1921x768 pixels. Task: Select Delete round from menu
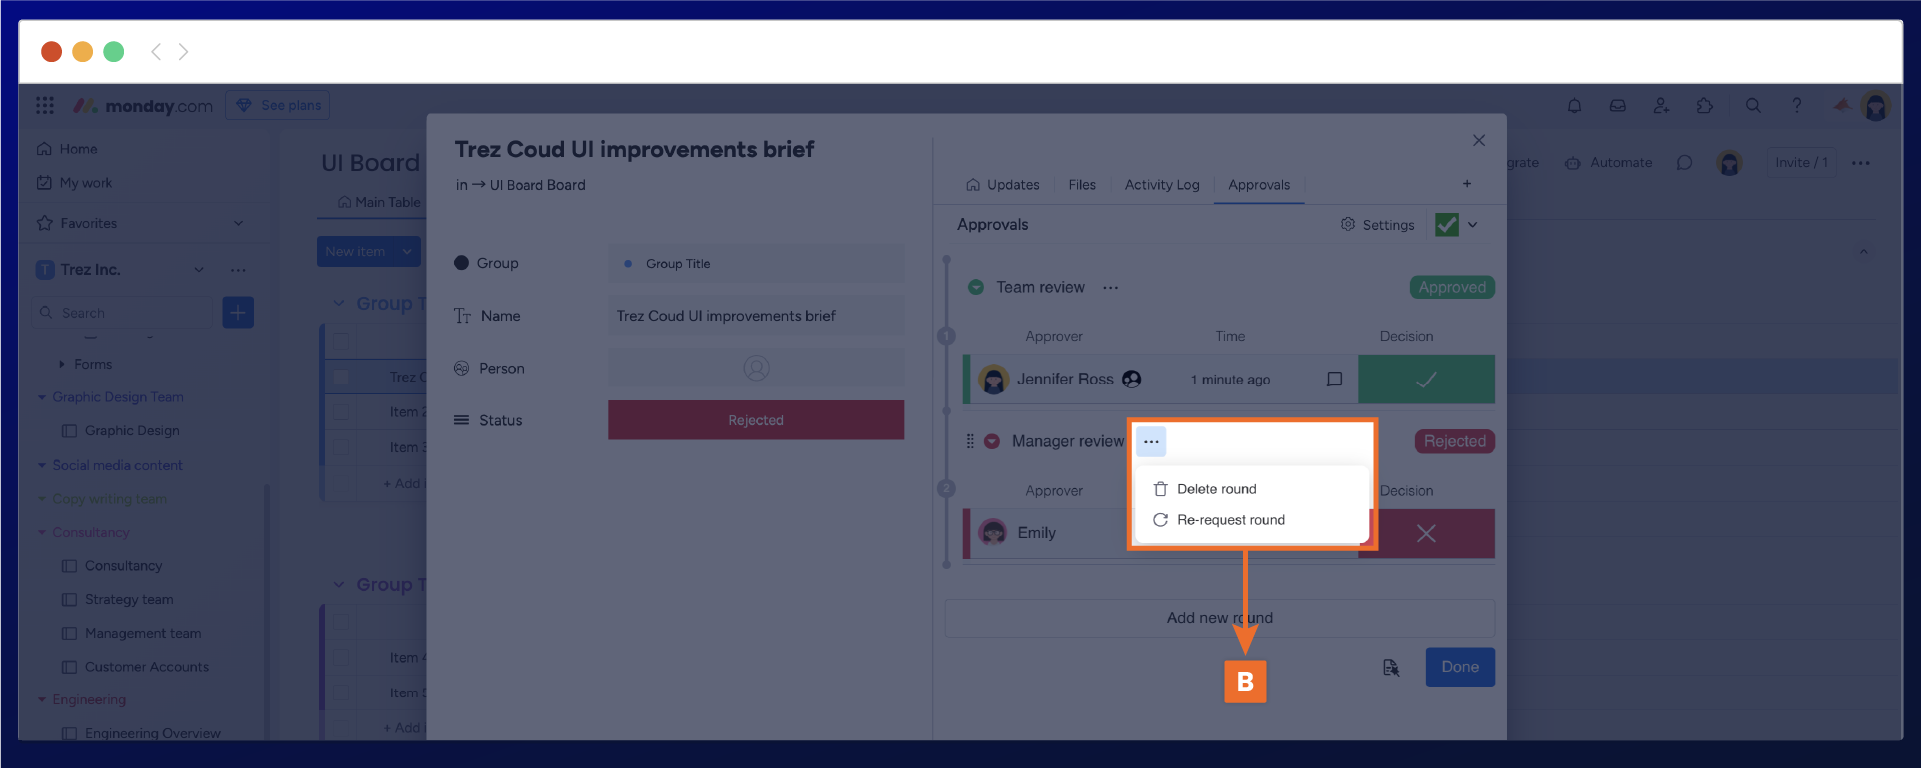point(1216,489)
